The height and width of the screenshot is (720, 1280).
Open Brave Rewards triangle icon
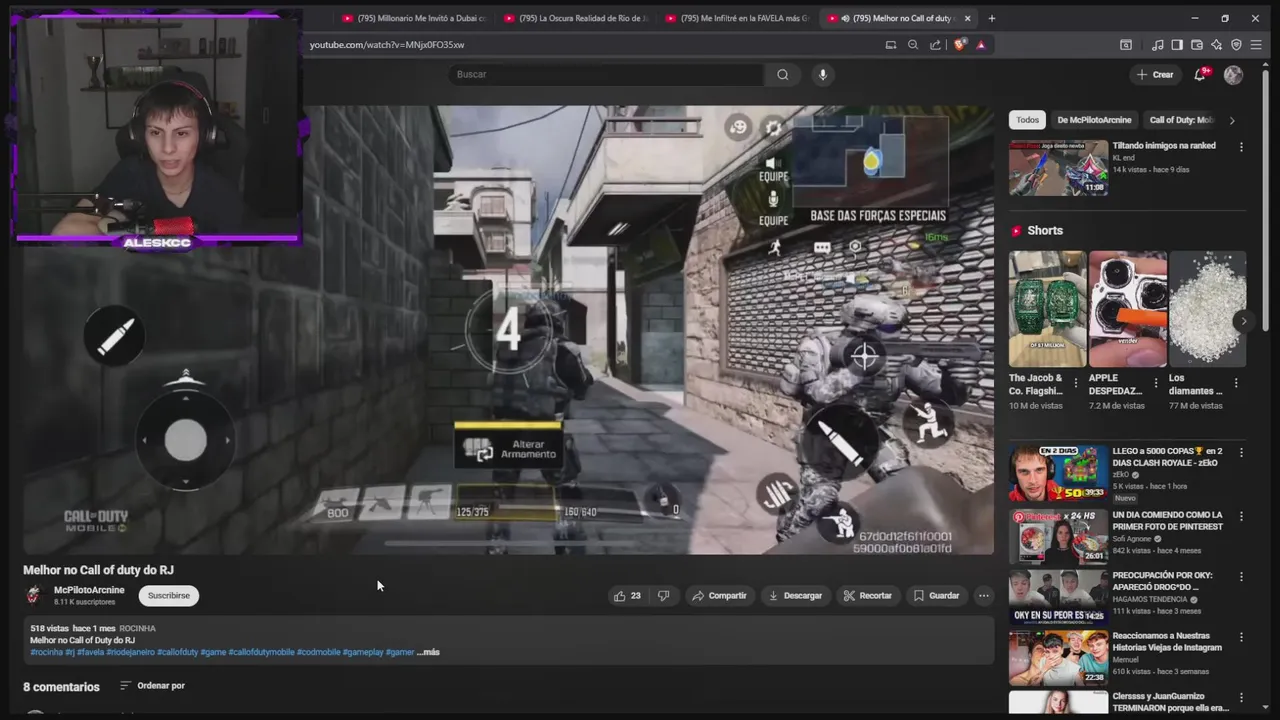pyautogui.click(x=981, y=45)
